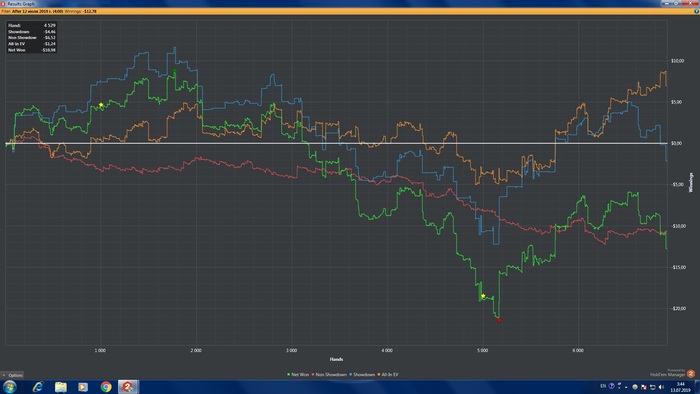Click the 'Net Won' row in stats box
This screenshot has width=700, height=394.
(32, 50)
